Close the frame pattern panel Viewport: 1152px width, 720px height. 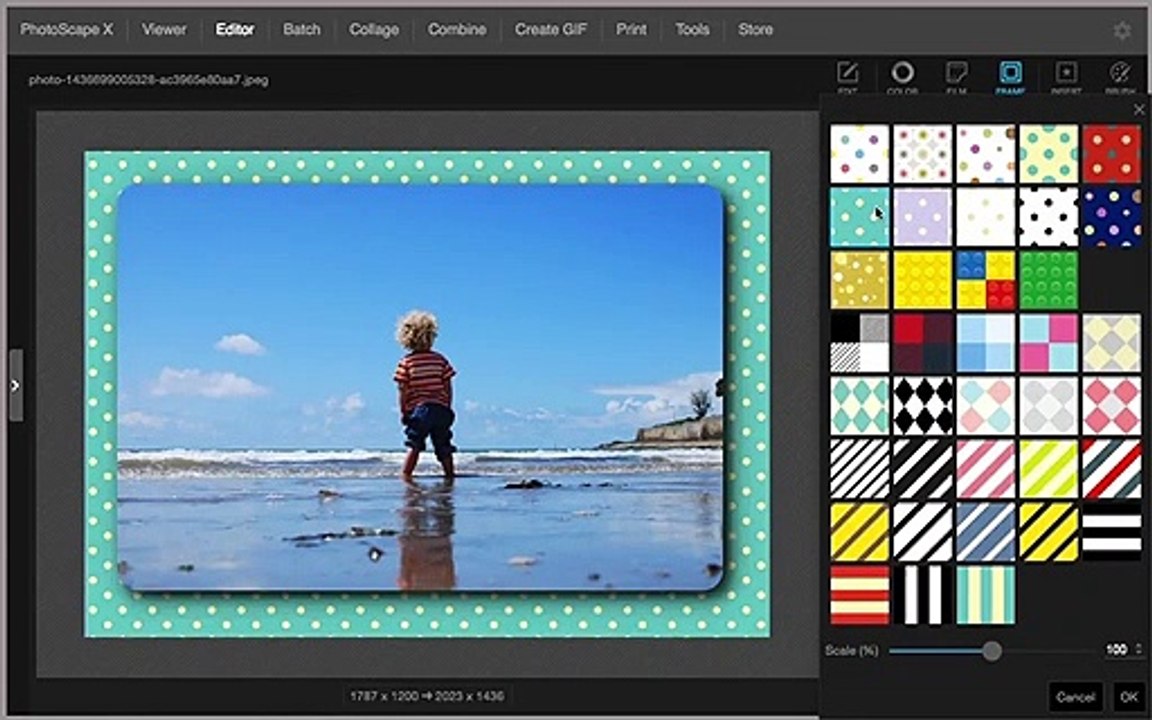(1139, 109)
